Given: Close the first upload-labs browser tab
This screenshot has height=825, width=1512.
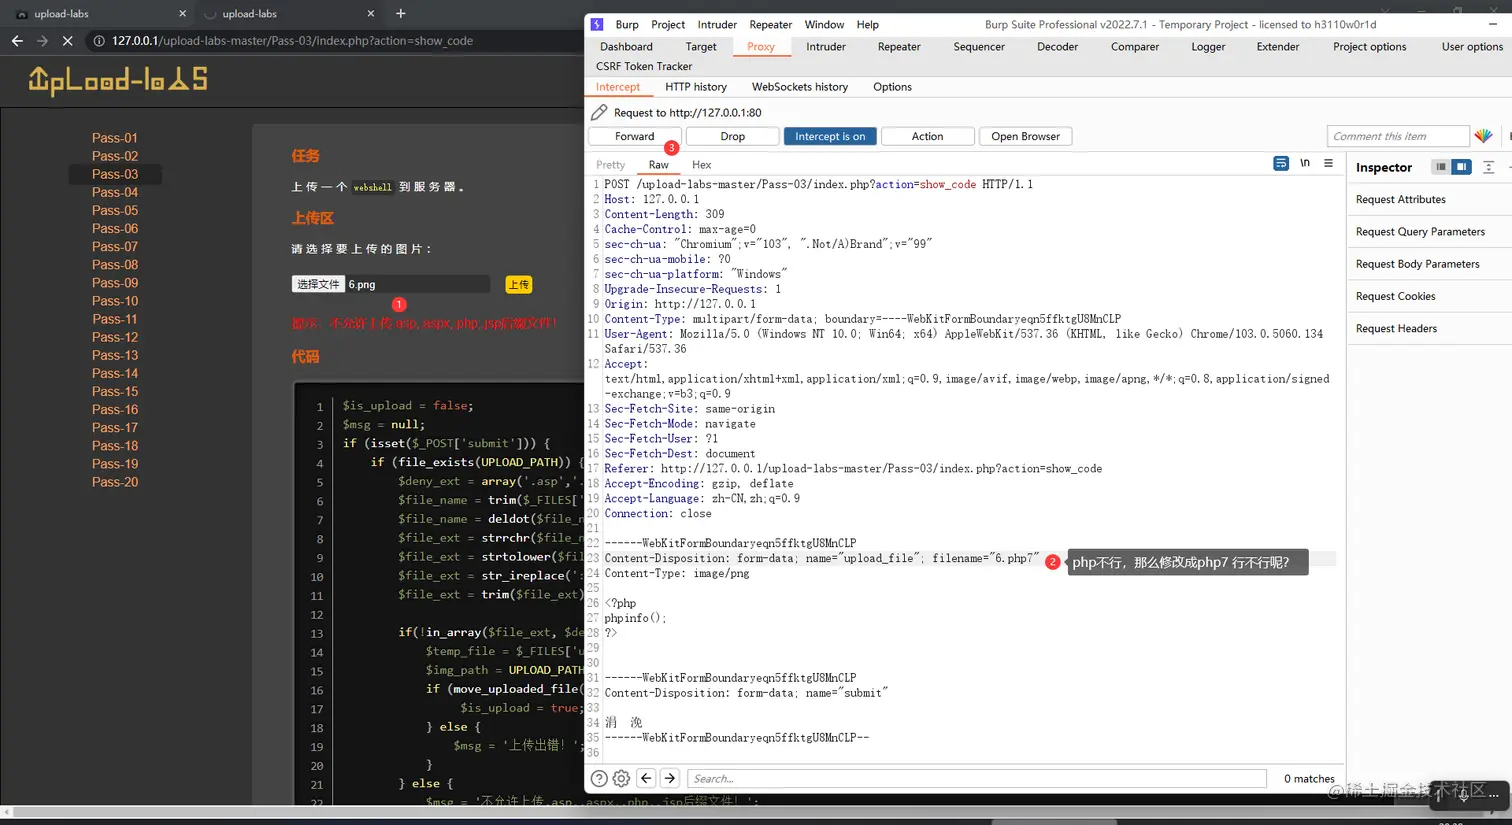Looking at the screenshot, I should coord(182,14).
